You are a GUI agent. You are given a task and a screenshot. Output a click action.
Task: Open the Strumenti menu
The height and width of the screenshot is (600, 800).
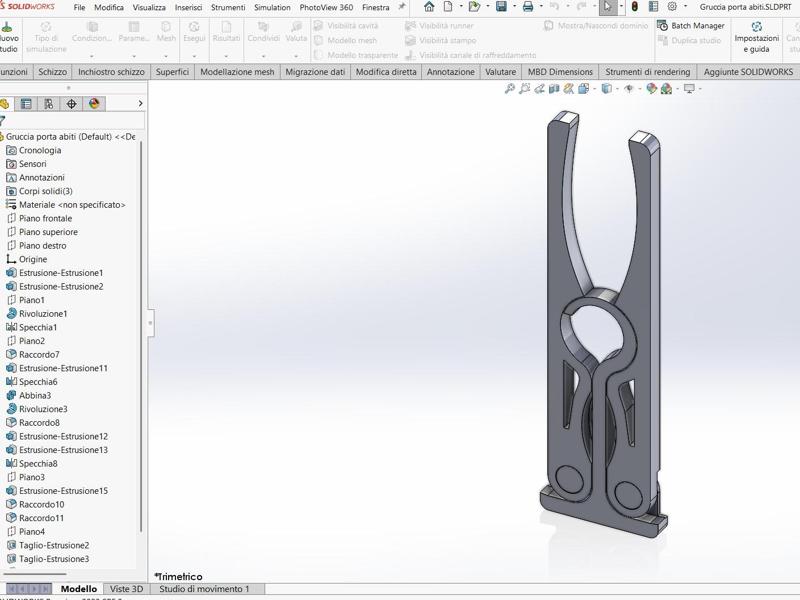[228, 7]
